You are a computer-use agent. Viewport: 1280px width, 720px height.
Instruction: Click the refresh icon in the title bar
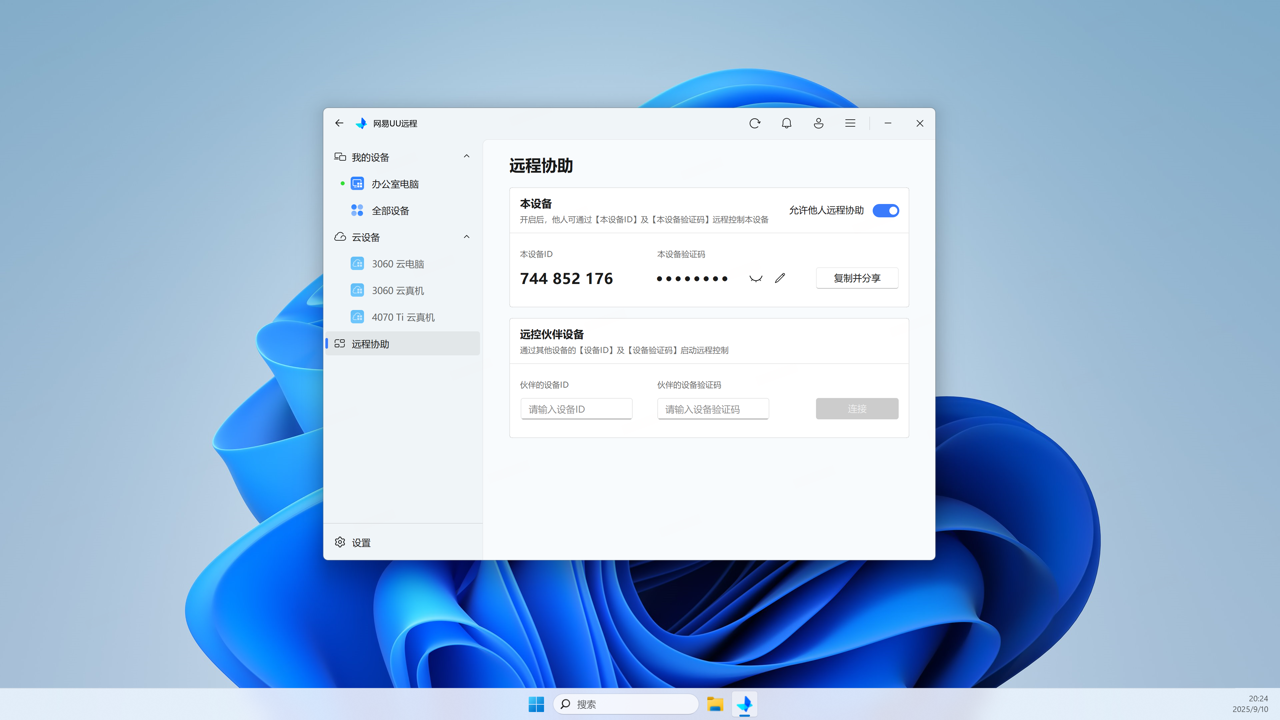pyautogui.click(x=755, y=123)
